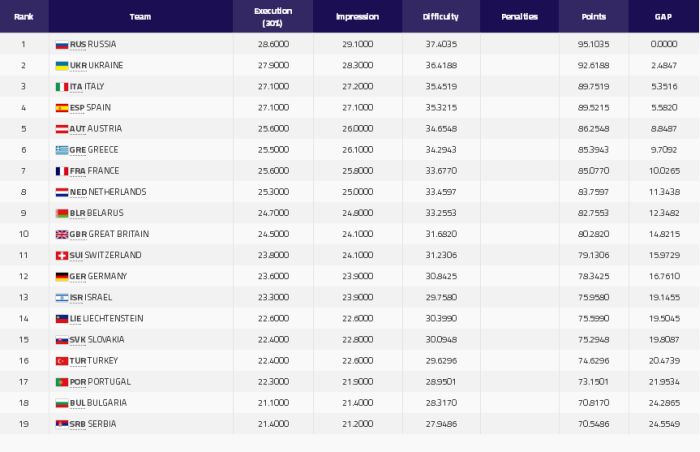
Task: Click the Greece flag icon
Action: pyautogui.click(x=61, y=150)
